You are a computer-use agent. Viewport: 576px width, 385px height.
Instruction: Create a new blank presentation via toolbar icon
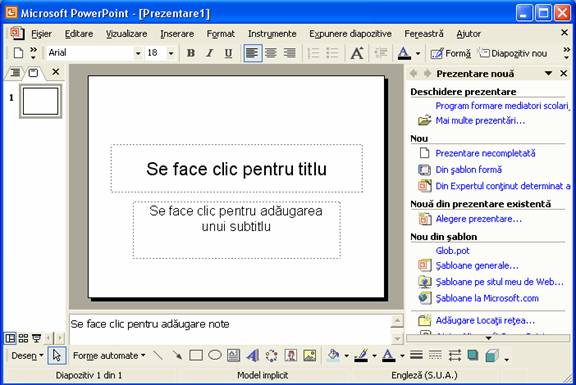coord(18,53)
